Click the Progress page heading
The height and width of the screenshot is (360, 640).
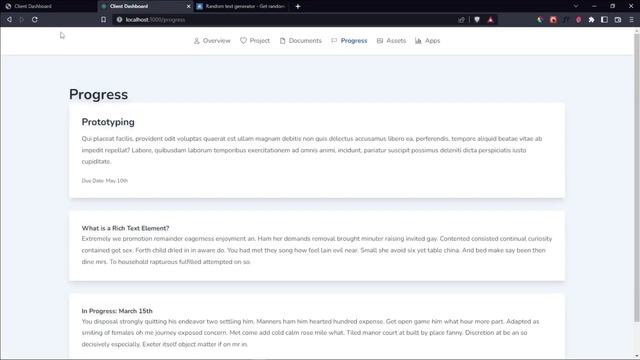(98, 94)
